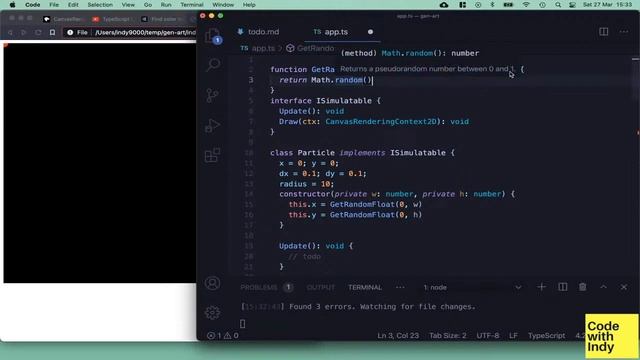
Task: Open the Code application menu
Action: [33, 5]
